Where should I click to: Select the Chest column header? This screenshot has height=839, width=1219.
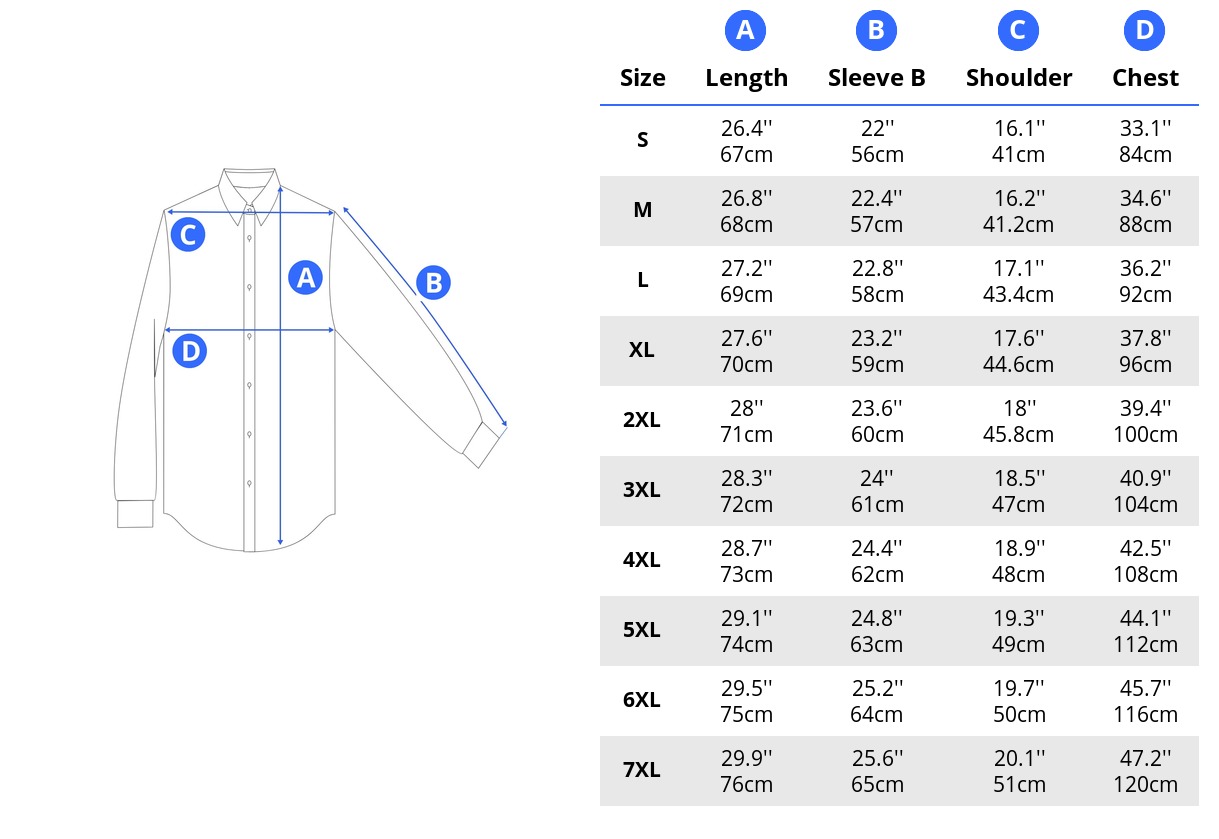(1145, 78)
